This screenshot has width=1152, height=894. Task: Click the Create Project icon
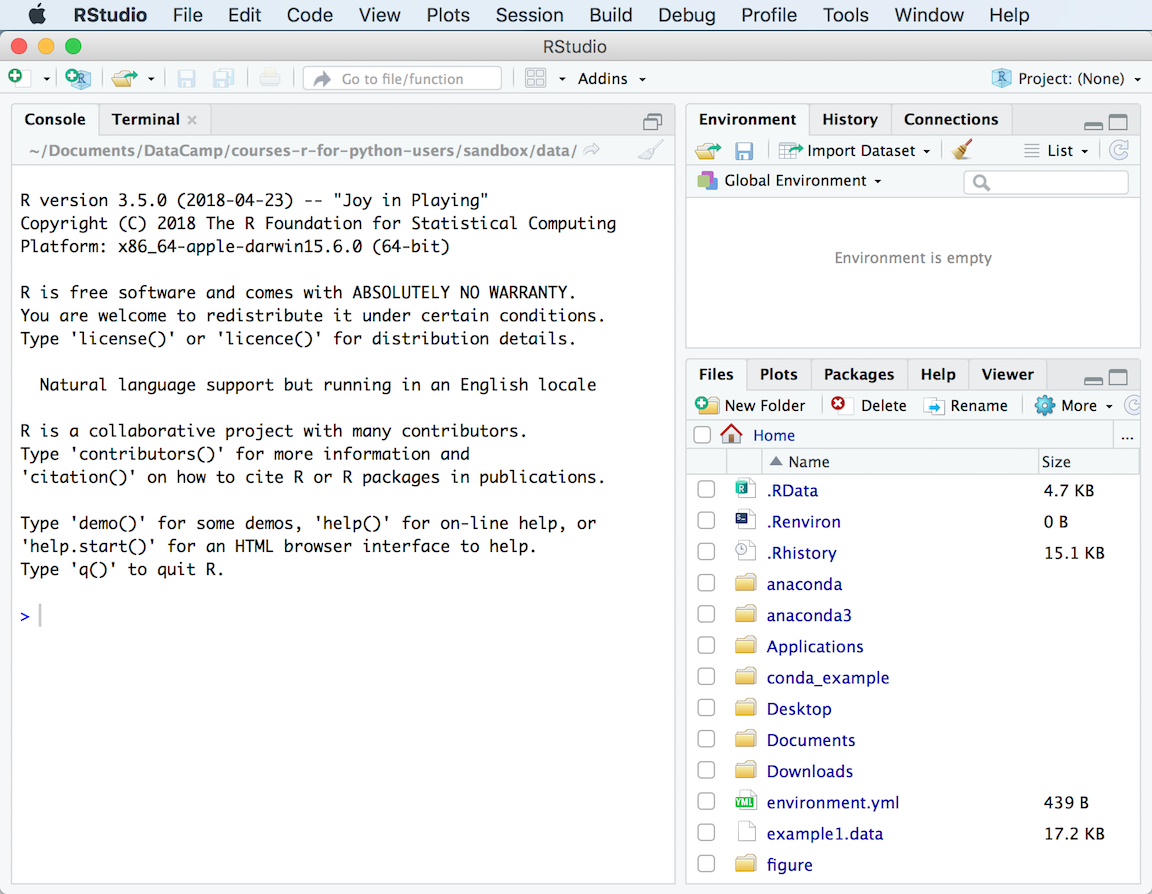tap(77, 78)
